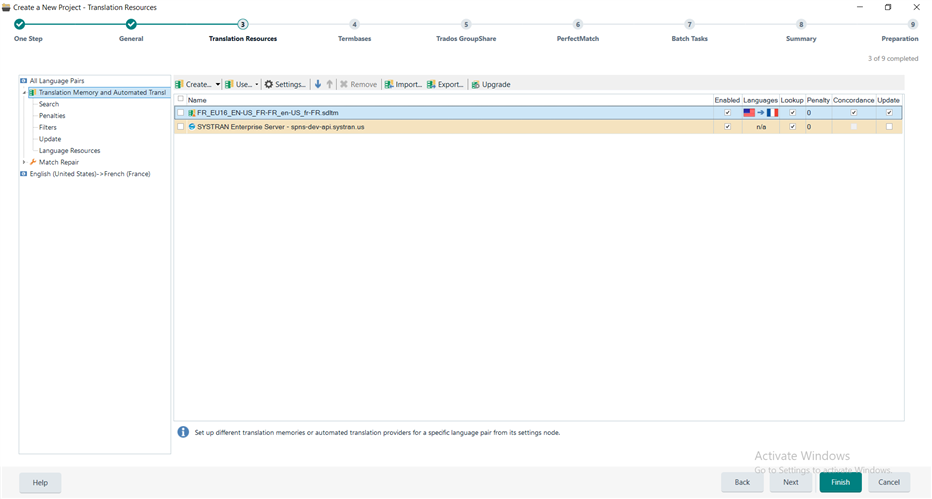Jump to Preparation step 9
Viewport: 932px width, 499px height.
(912, 24)
